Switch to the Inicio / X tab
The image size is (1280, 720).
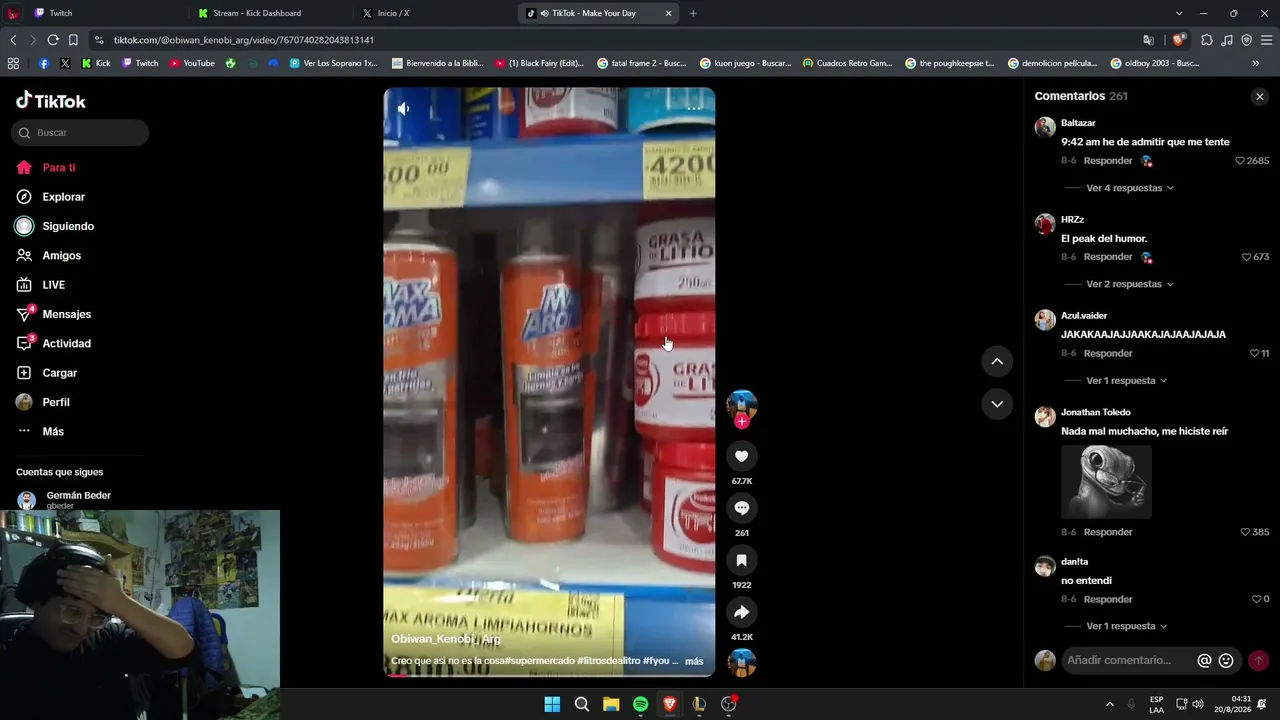(393, 13)
